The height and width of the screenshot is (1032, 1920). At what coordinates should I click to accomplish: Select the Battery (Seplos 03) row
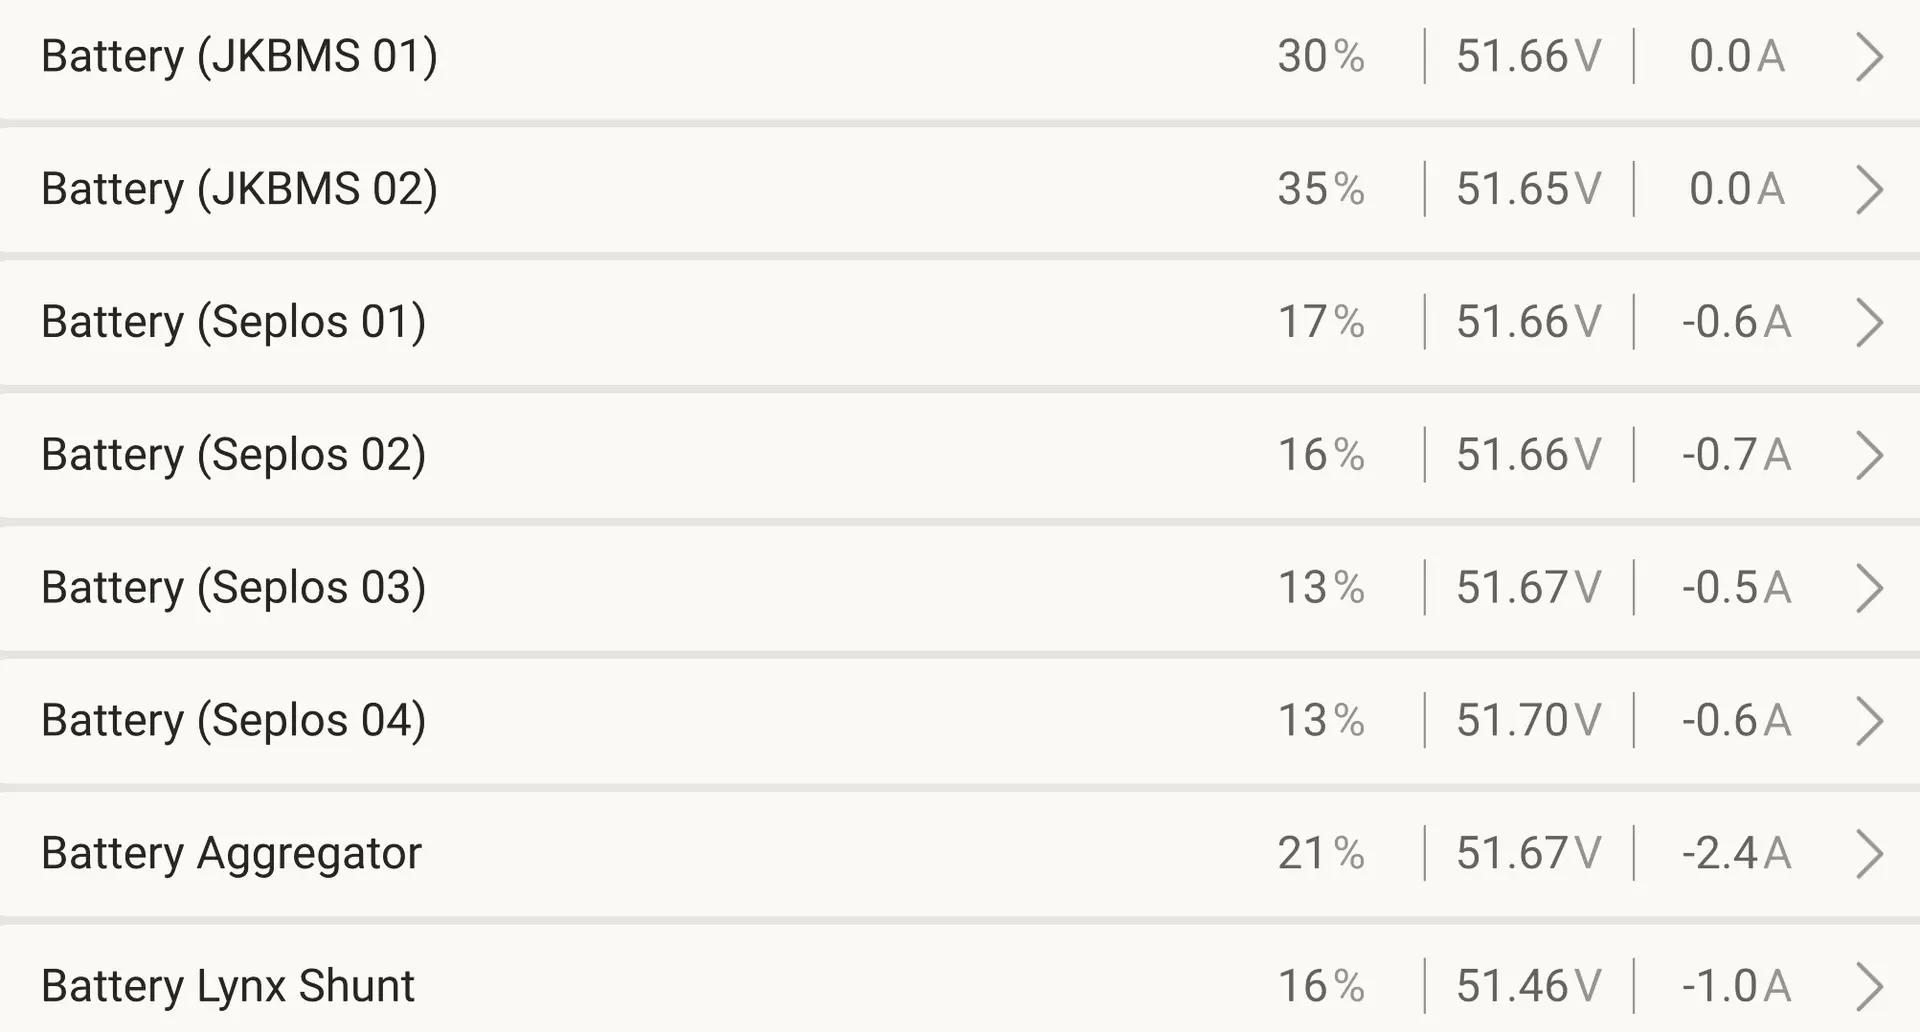pyautogui.click(x=233, y=588)
